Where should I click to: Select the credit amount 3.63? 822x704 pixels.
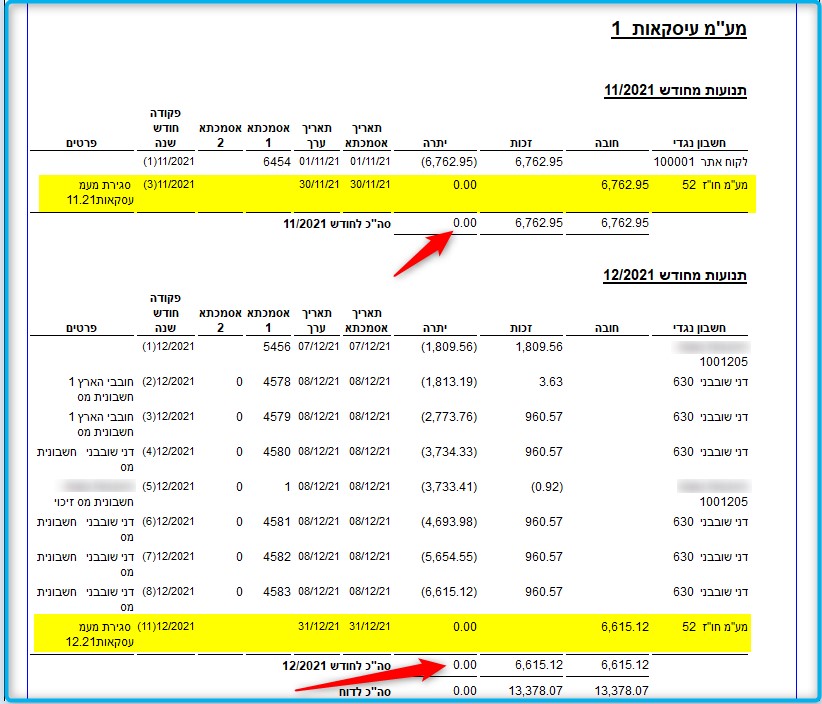coord(550,382)
